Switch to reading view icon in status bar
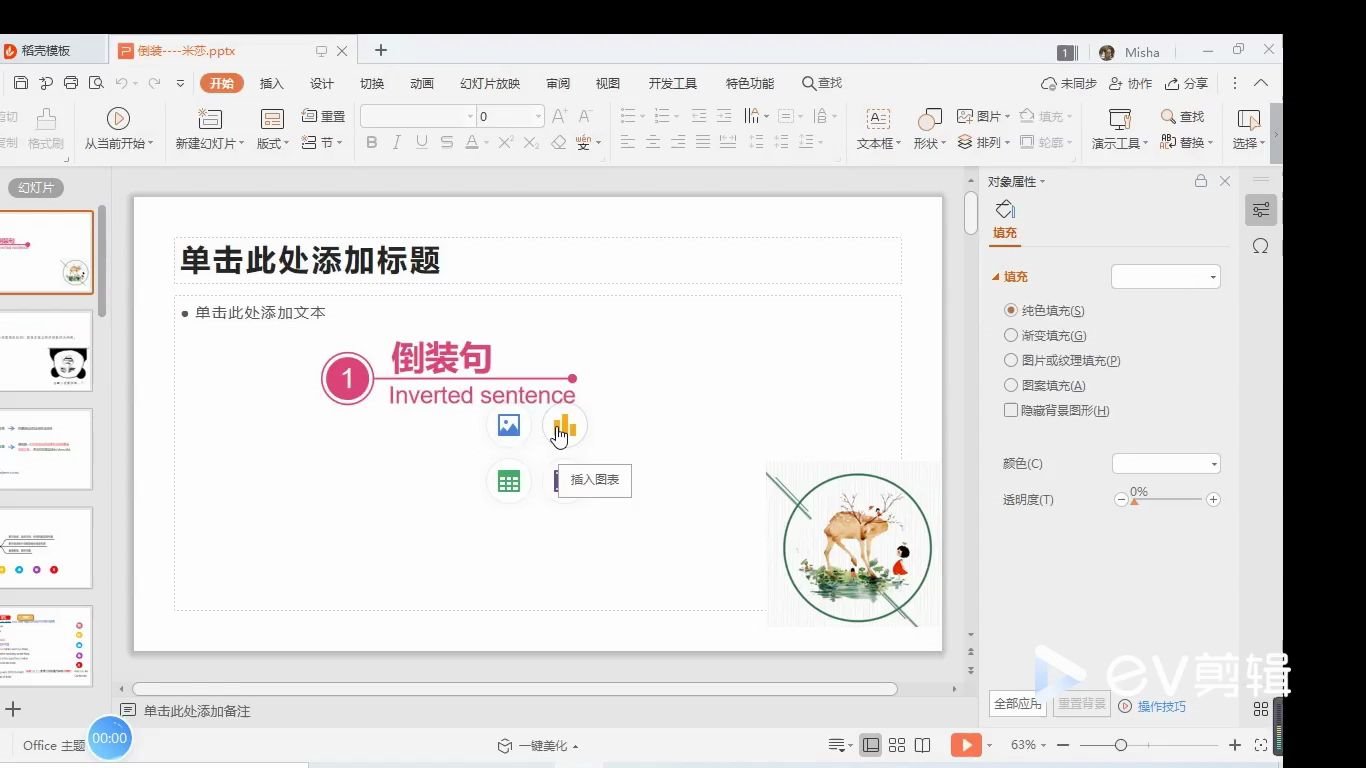Screen dimensions: 1366x768 pos(923,745)
